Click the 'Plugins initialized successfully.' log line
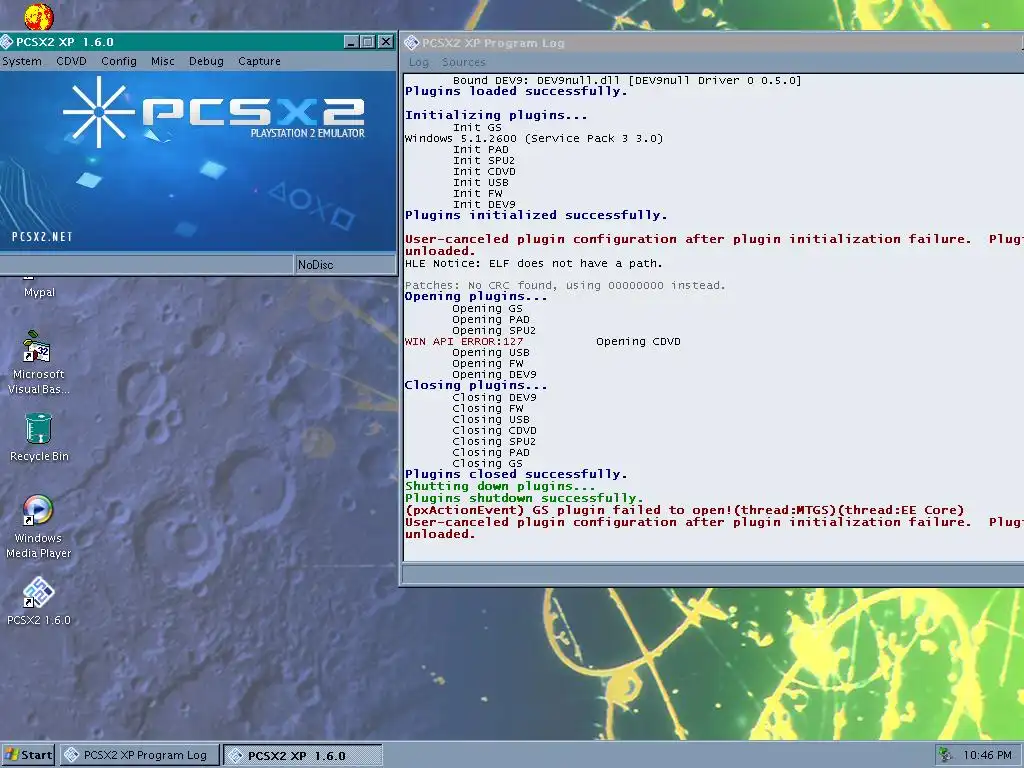Viewport: 1024px width, 768px height. tap(536, 215)
